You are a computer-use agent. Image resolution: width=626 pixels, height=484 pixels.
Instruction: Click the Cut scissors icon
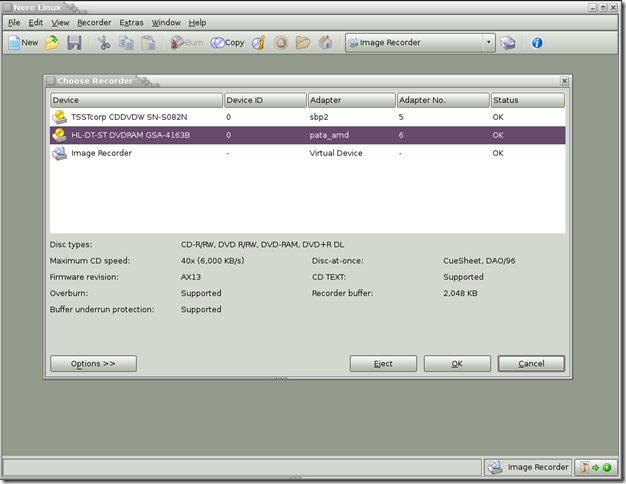coord(104,42)
